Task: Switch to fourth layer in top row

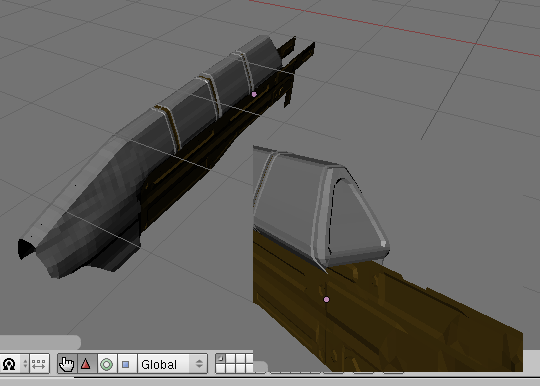Action: coord(249,359)
